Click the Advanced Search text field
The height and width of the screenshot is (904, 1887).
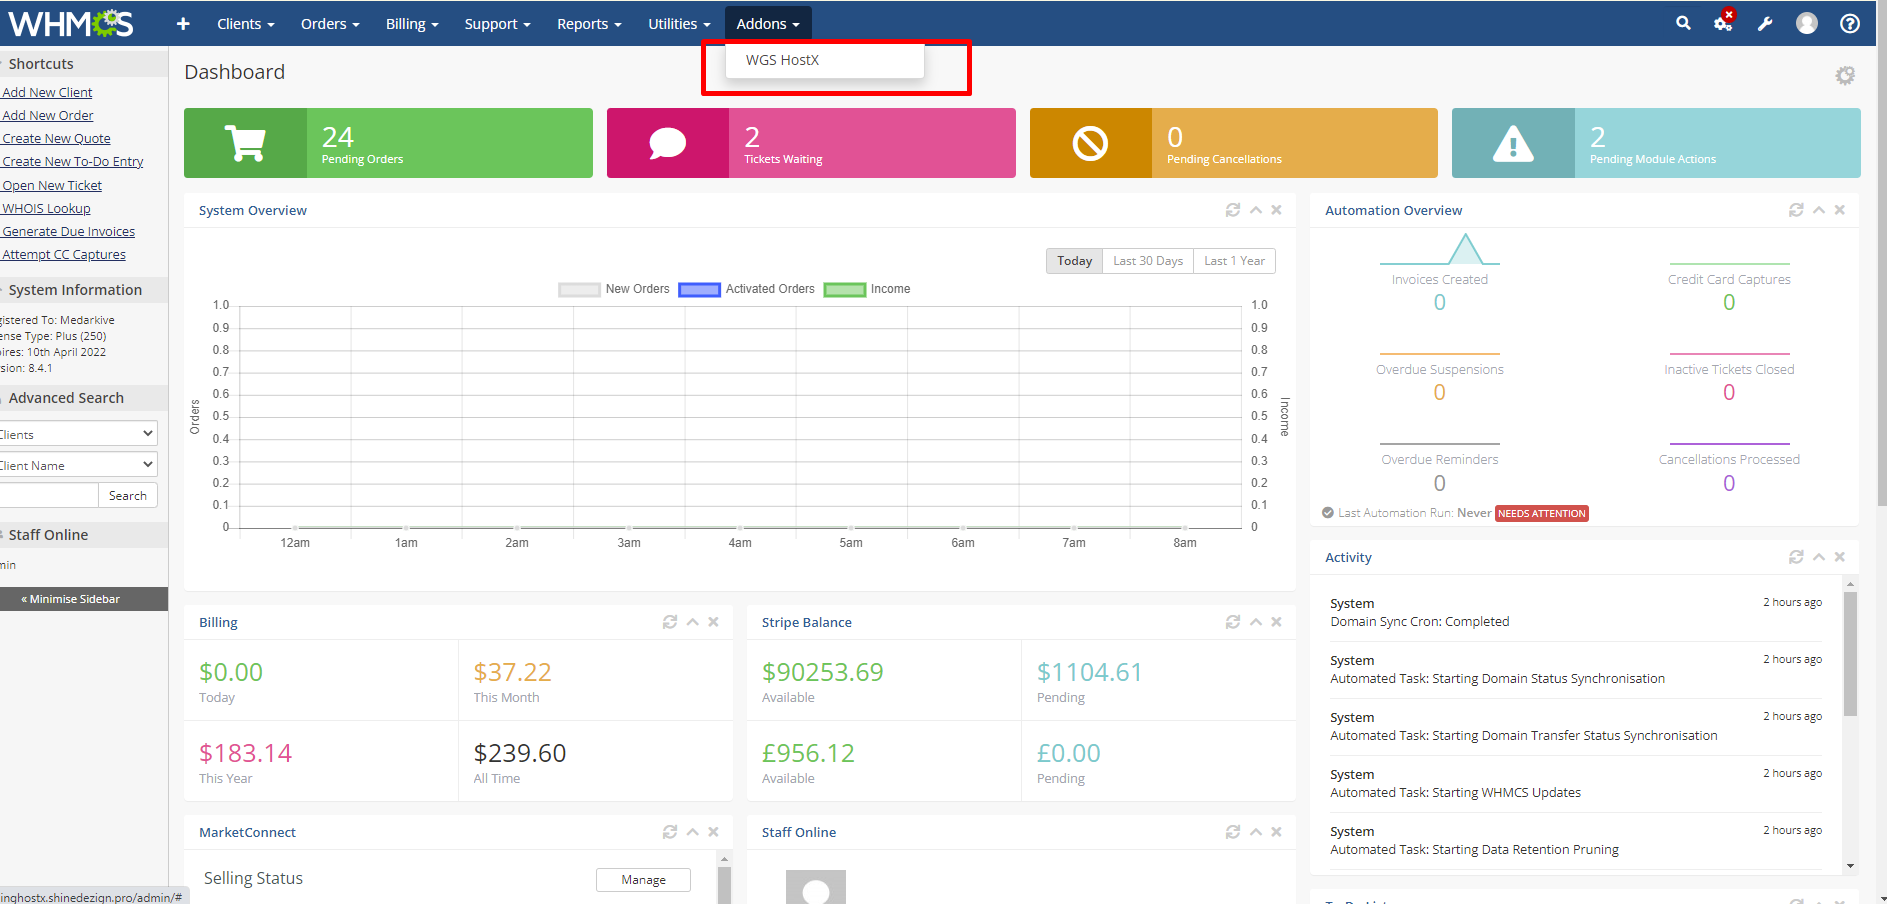(x=48, y=495)
